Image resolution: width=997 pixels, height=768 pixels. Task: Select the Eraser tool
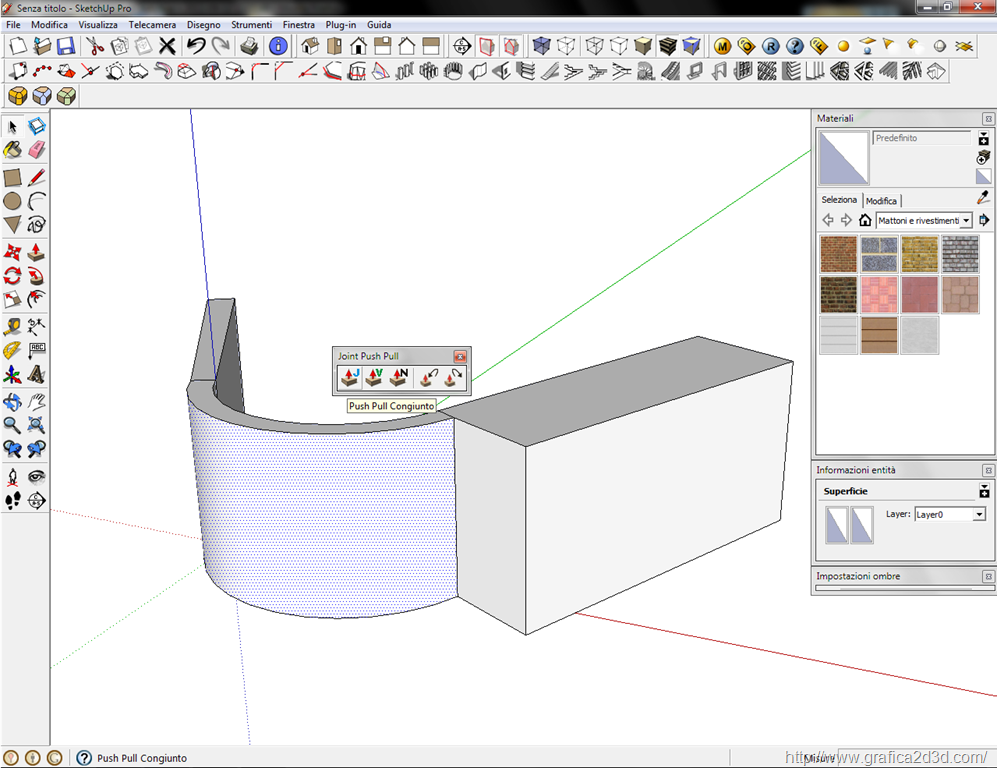[37, 149]
